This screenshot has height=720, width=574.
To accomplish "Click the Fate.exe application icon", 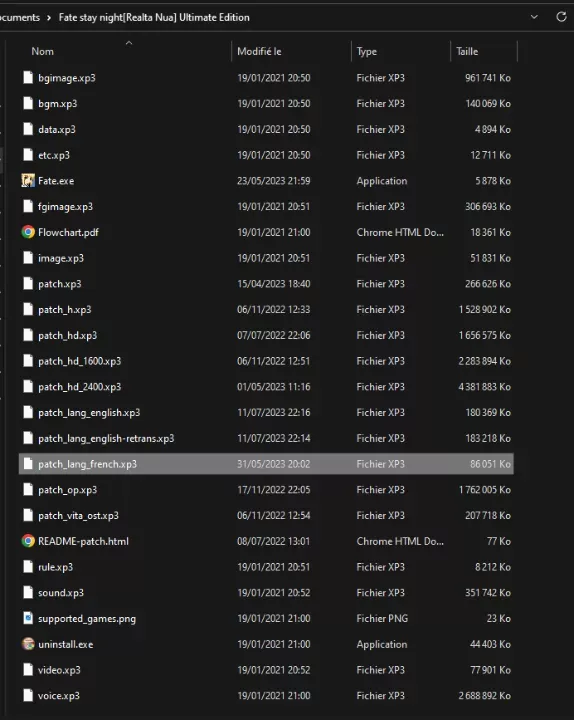I will point(28,181).
